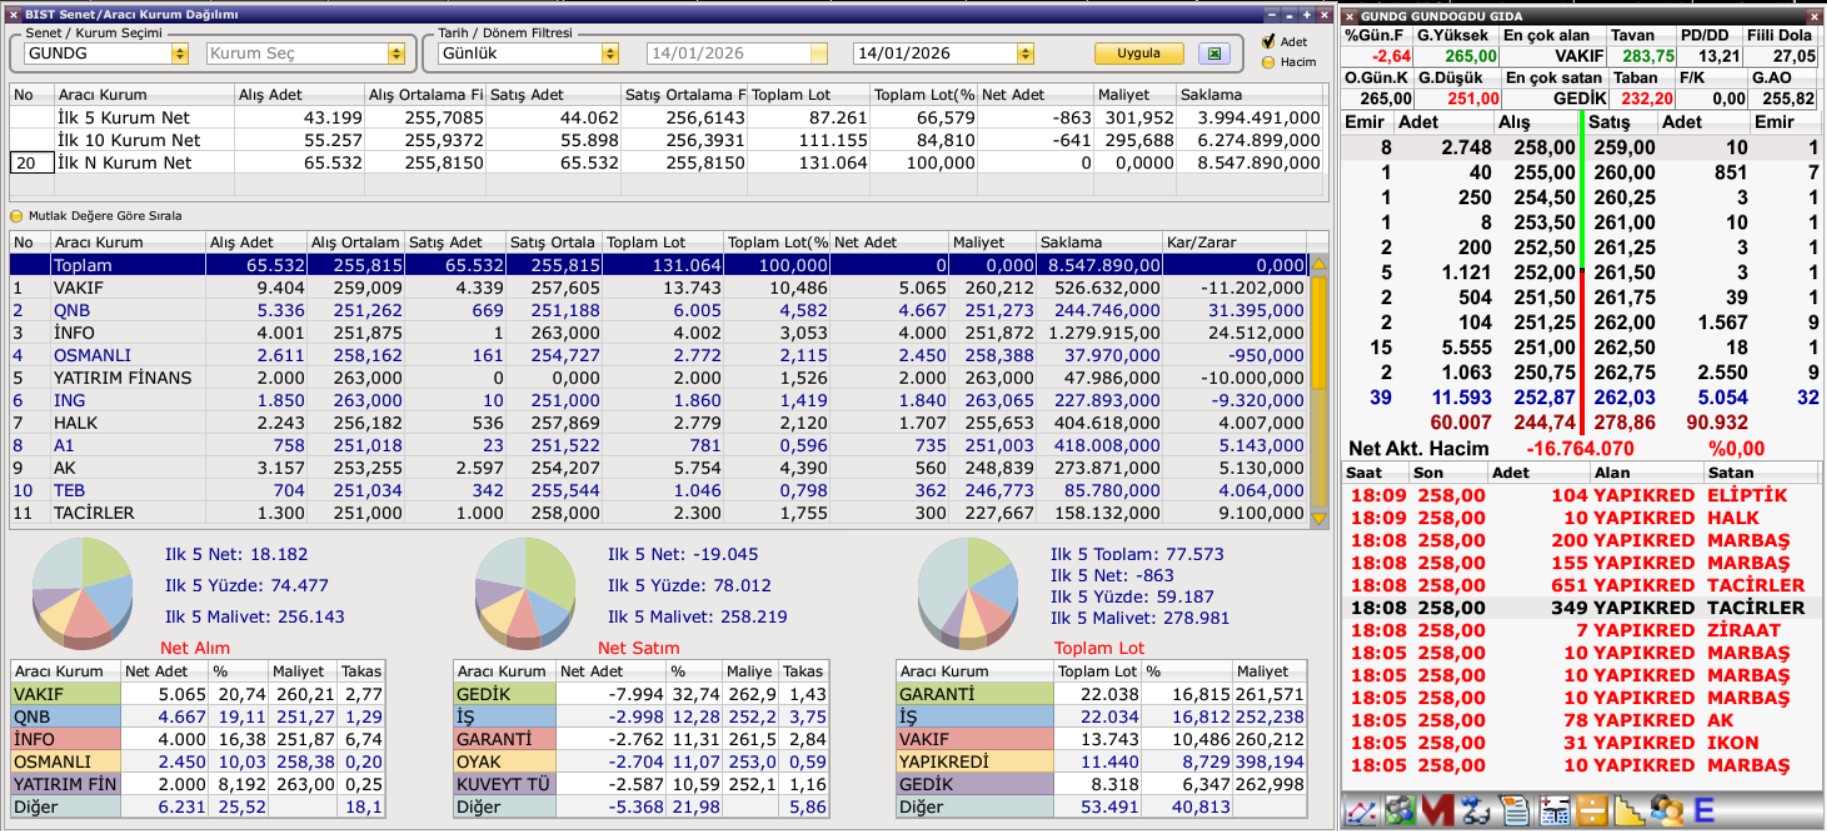Open the Günlük period filter dropdown
This screenshot has height=831, width=1827.
coord(610,54)
